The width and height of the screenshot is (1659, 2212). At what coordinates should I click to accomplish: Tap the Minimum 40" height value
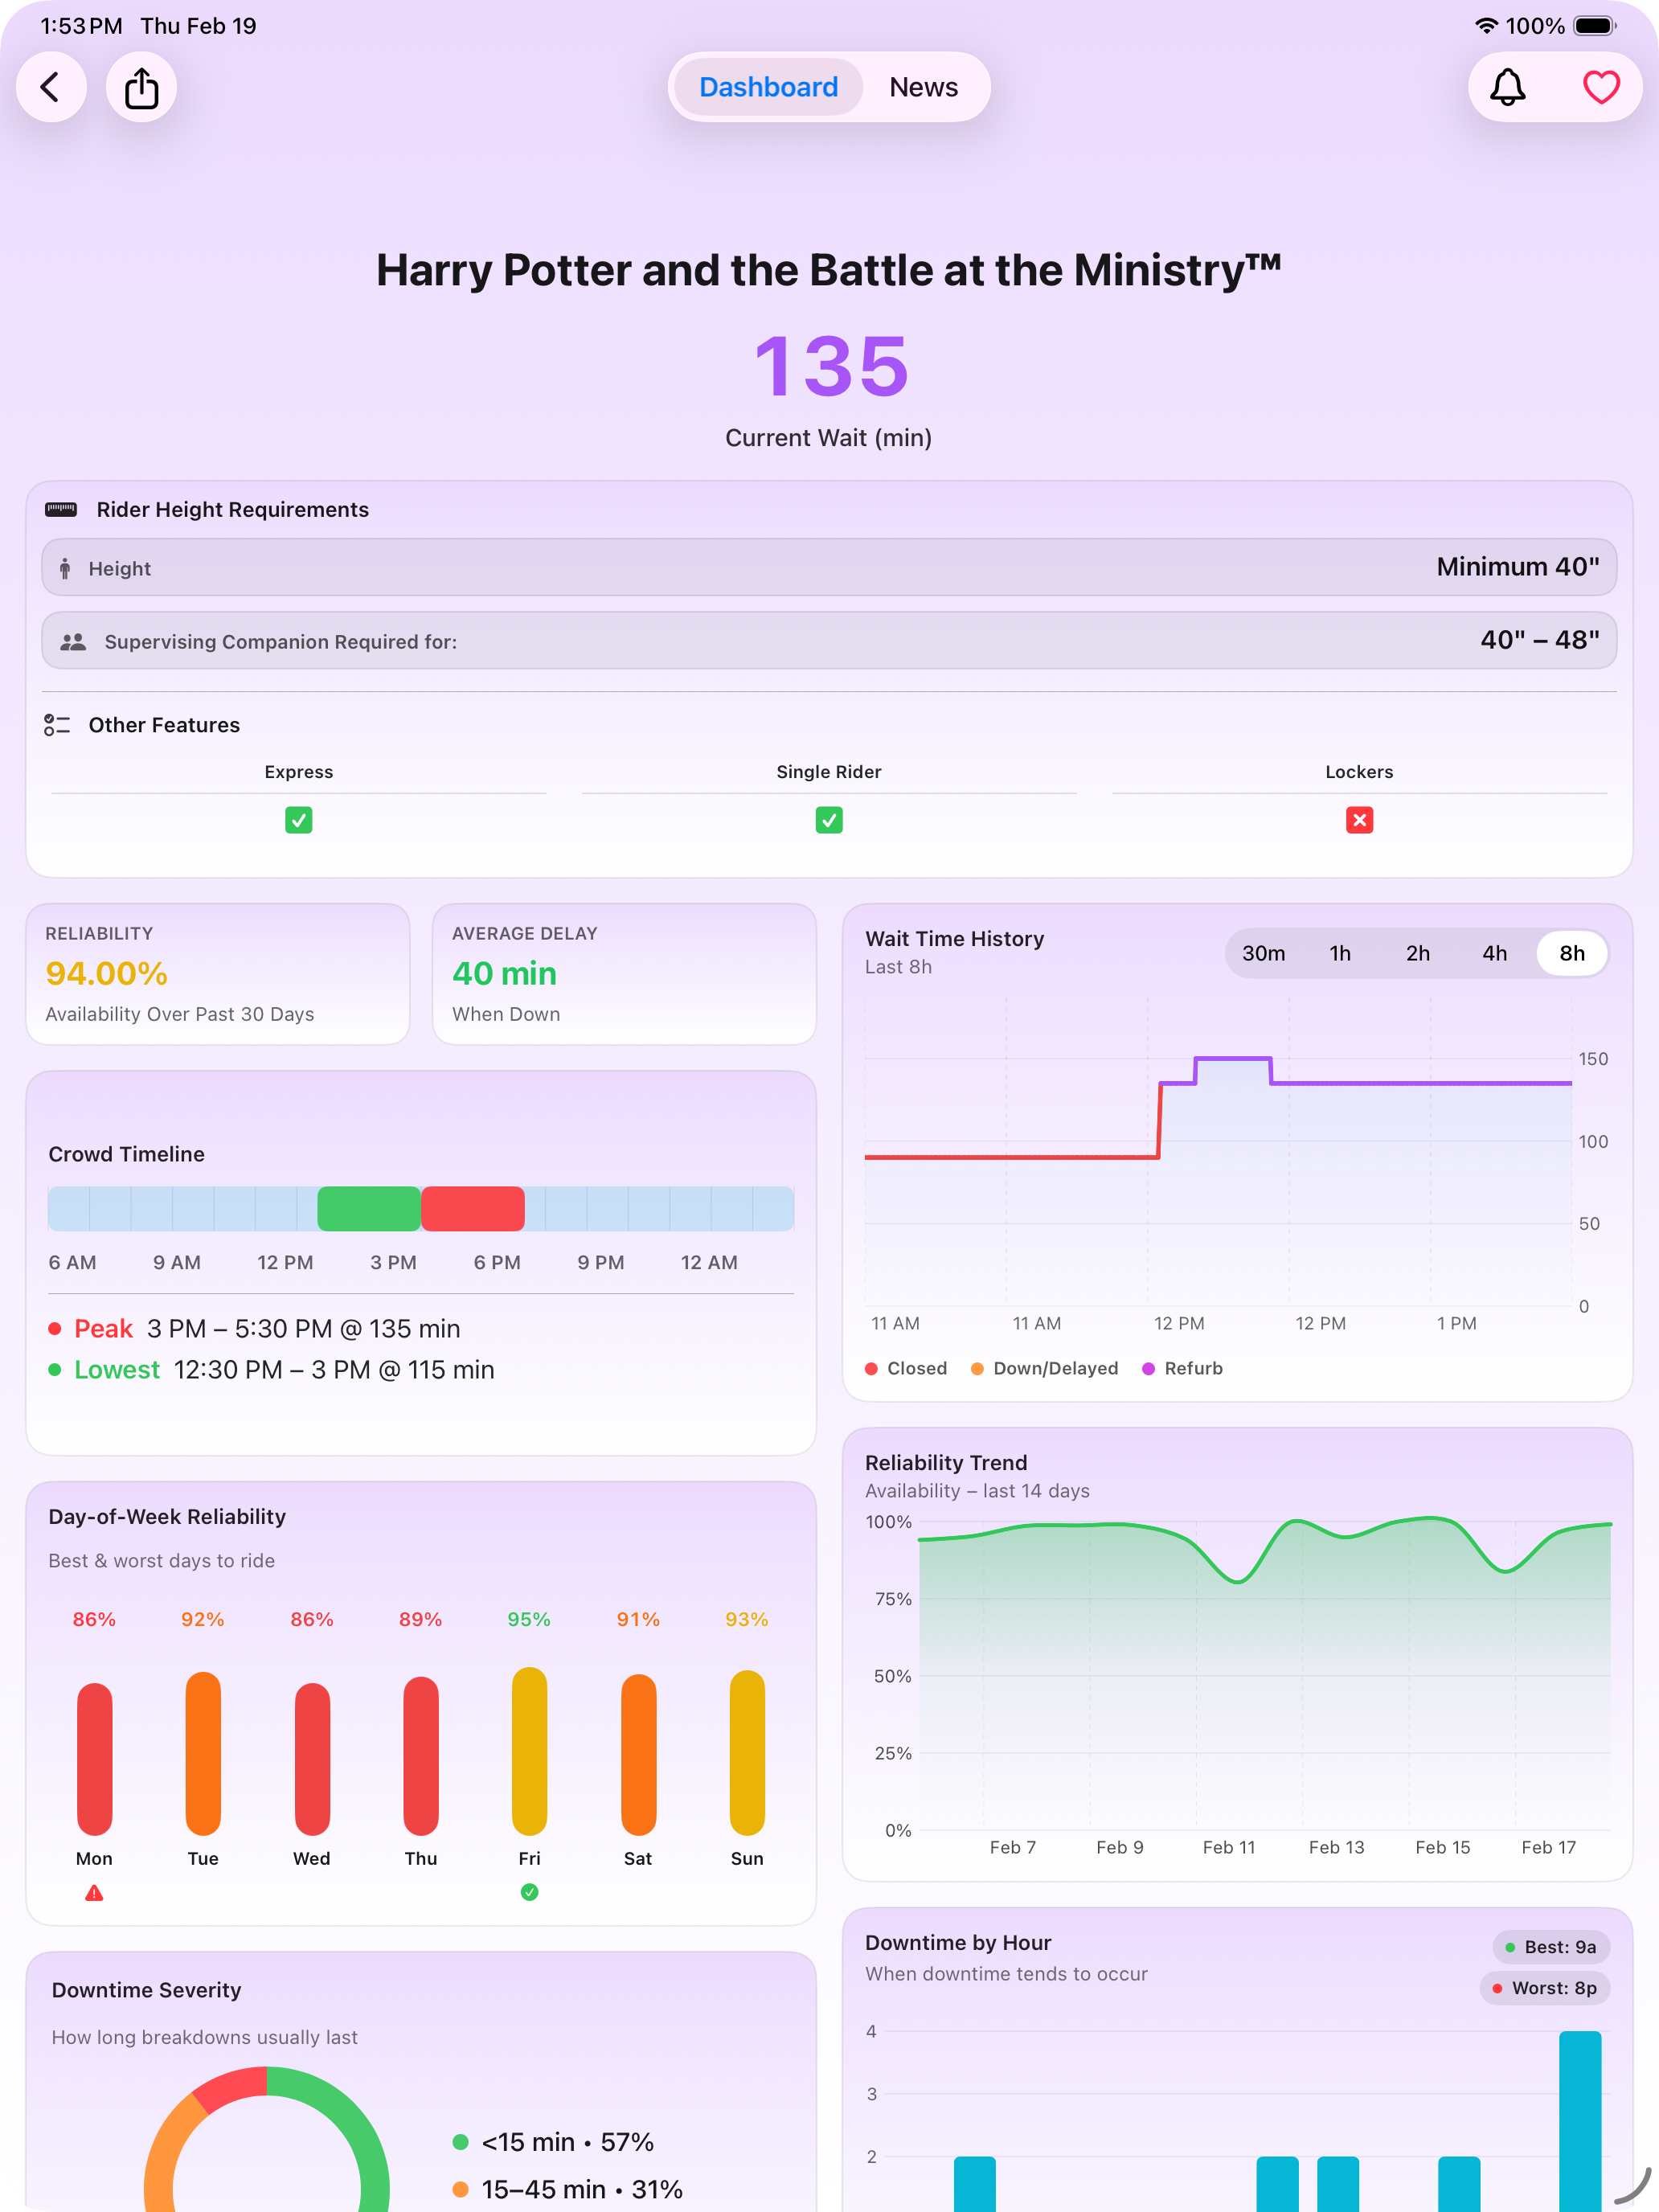pos(1517,567)
